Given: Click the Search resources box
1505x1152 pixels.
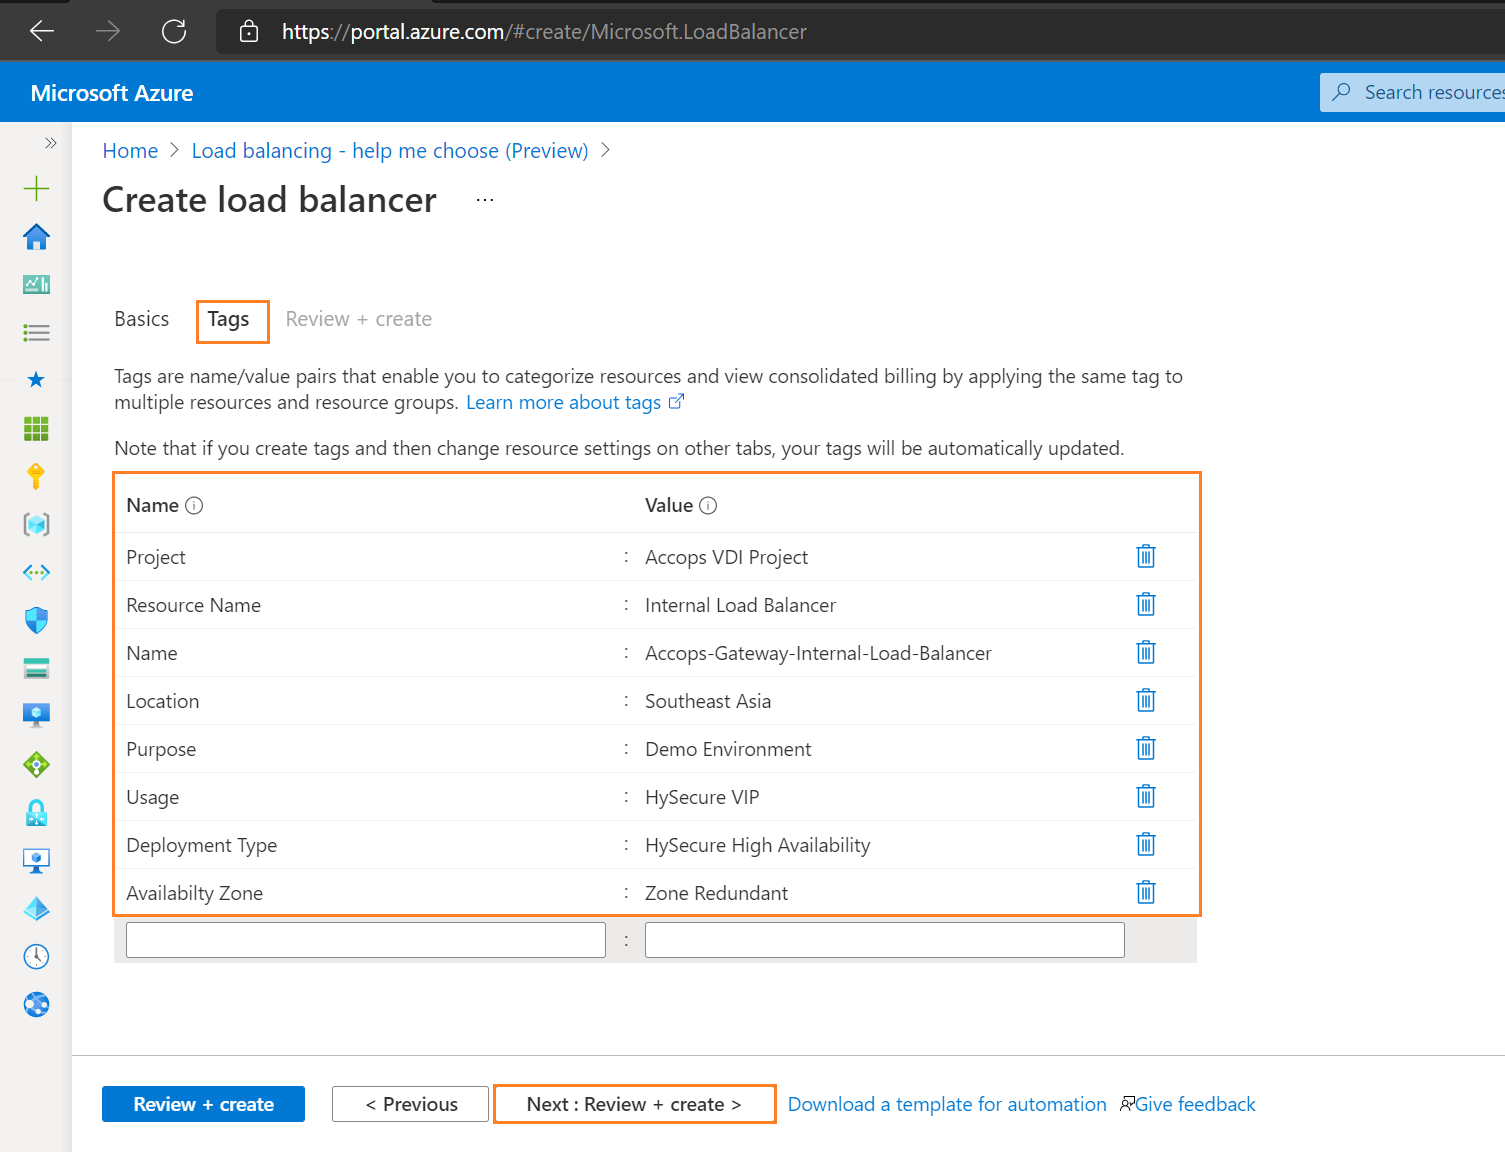Looking at the screenshot, I should click(x=1412, y=92).
